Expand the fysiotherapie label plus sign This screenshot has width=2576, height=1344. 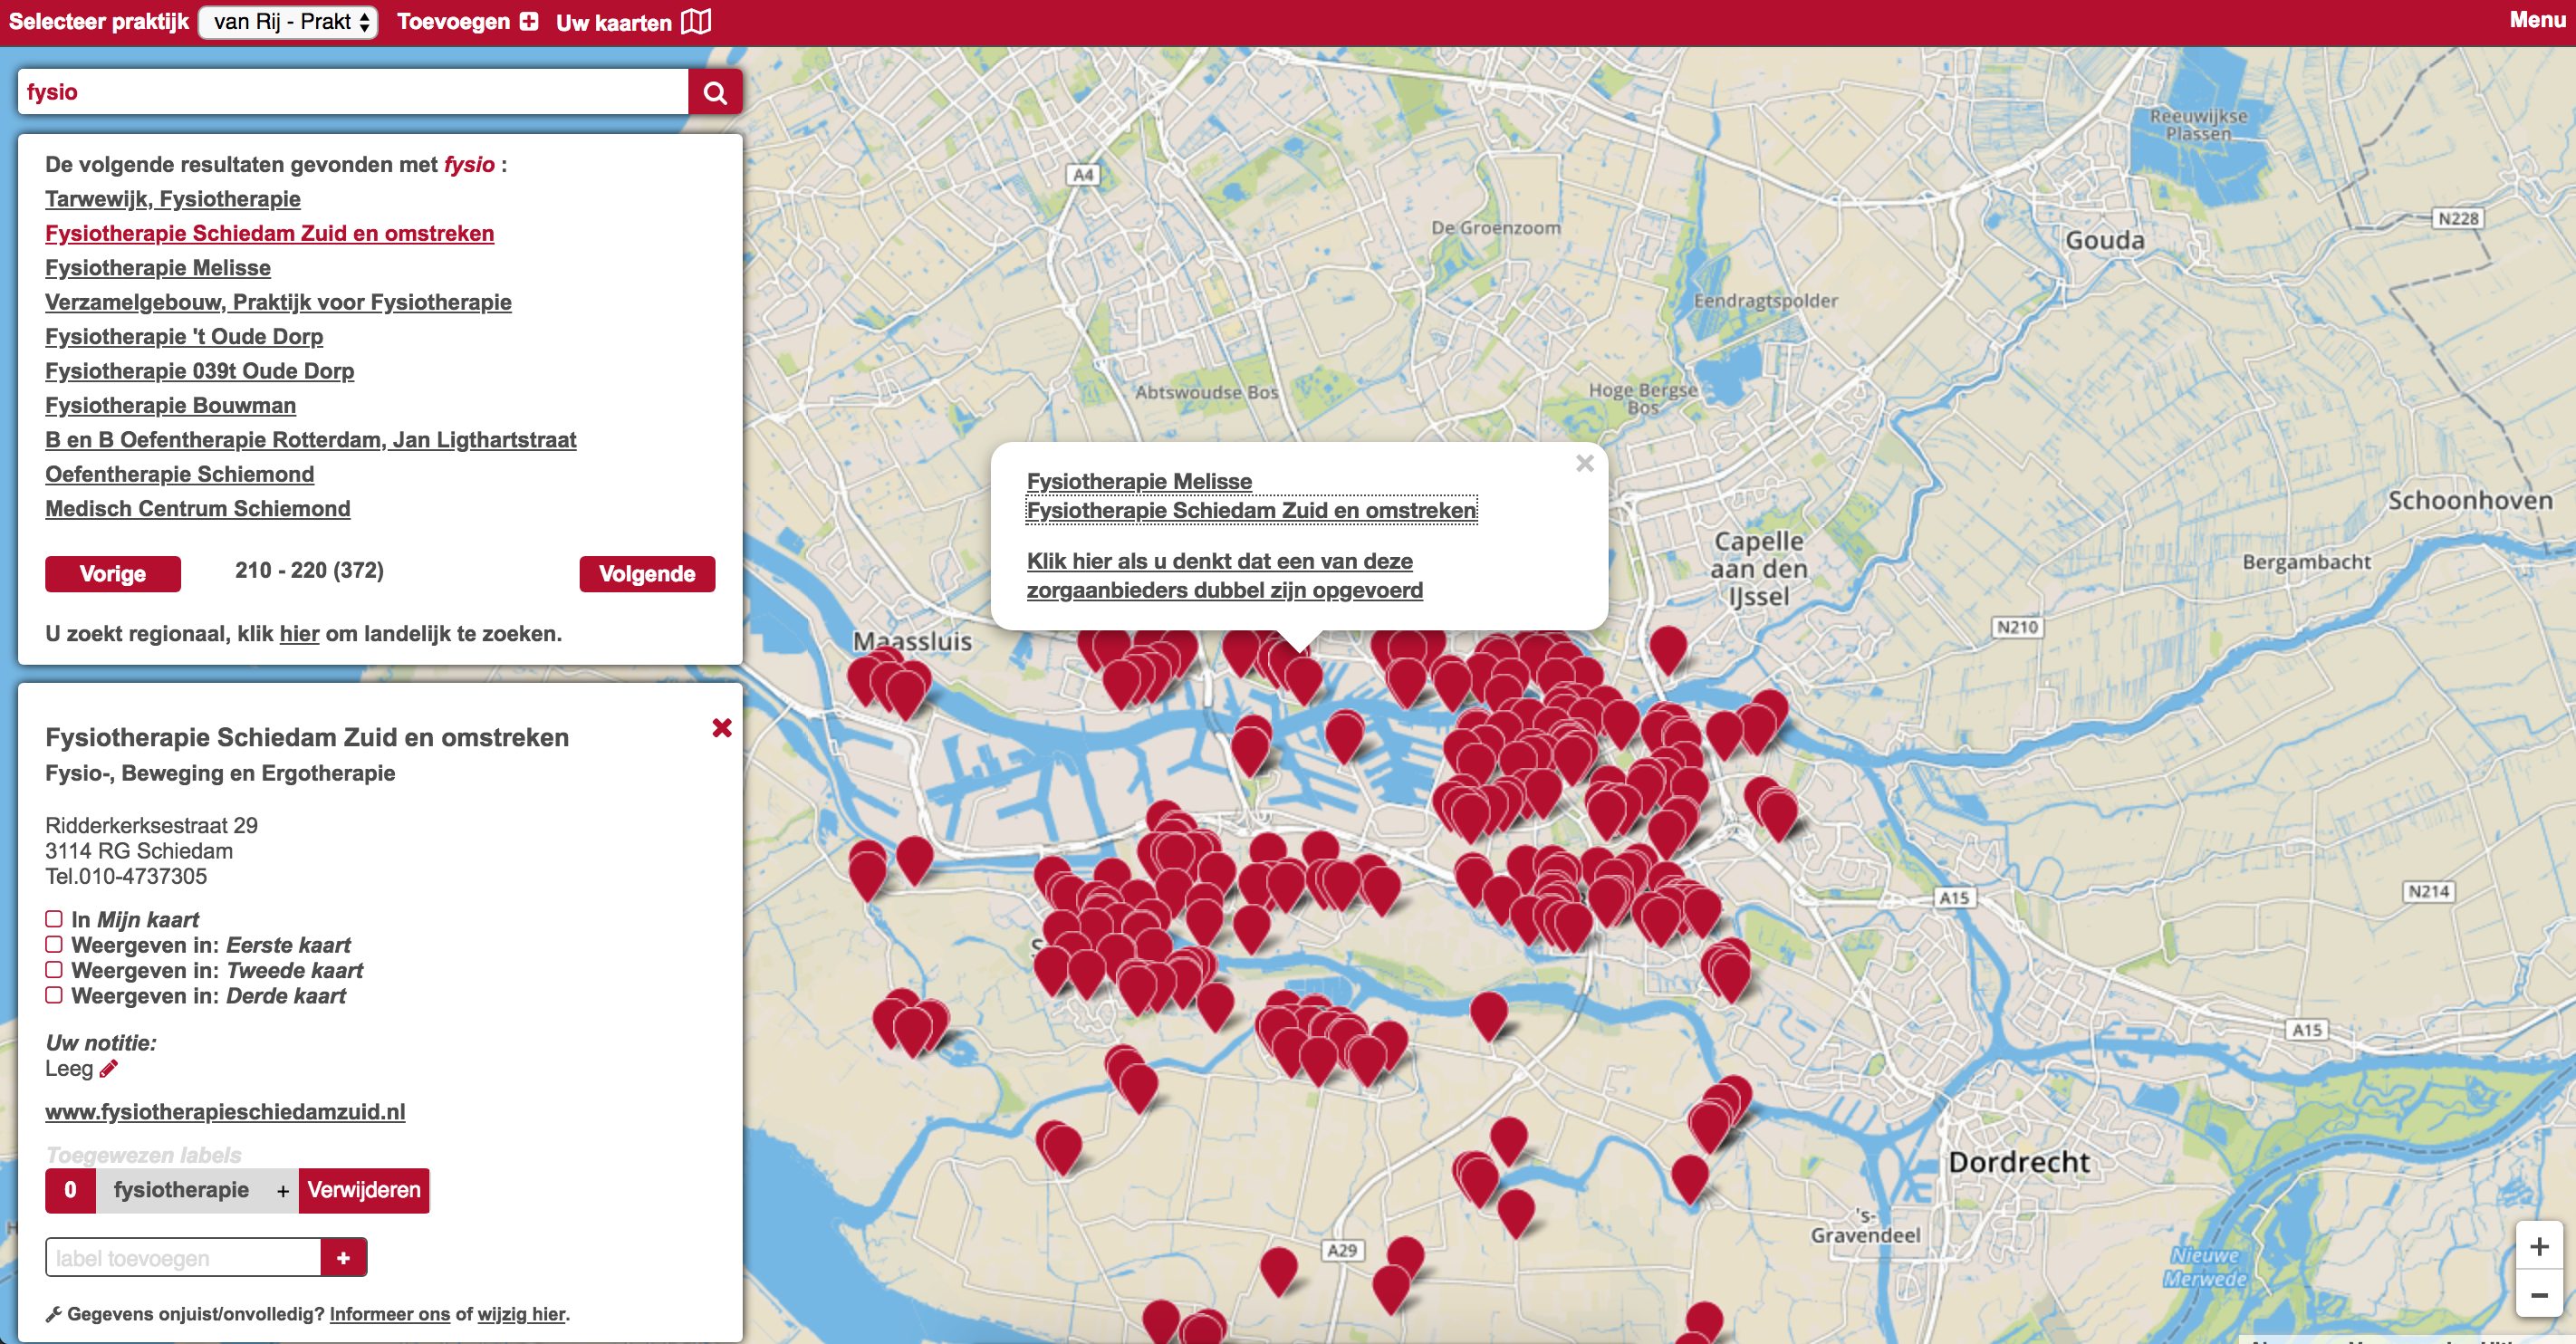(x=283, y=1191)
